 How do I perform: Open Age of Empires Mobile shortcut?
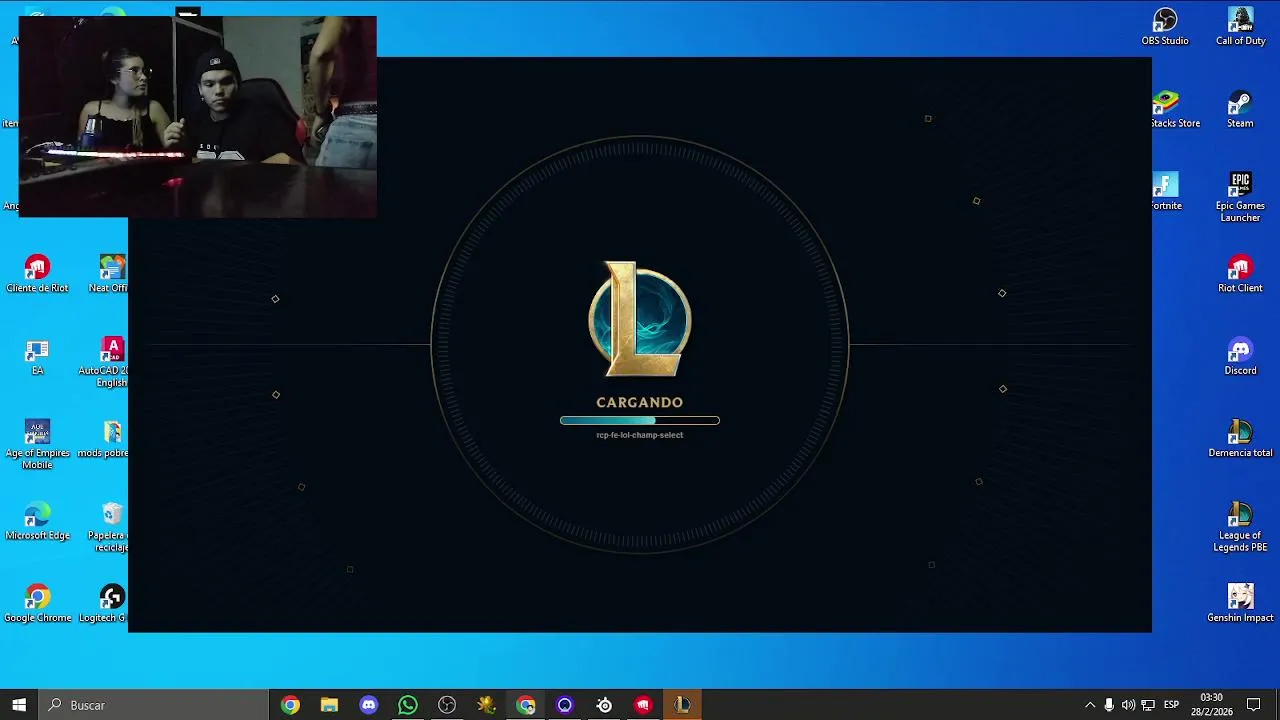(37, 444)
